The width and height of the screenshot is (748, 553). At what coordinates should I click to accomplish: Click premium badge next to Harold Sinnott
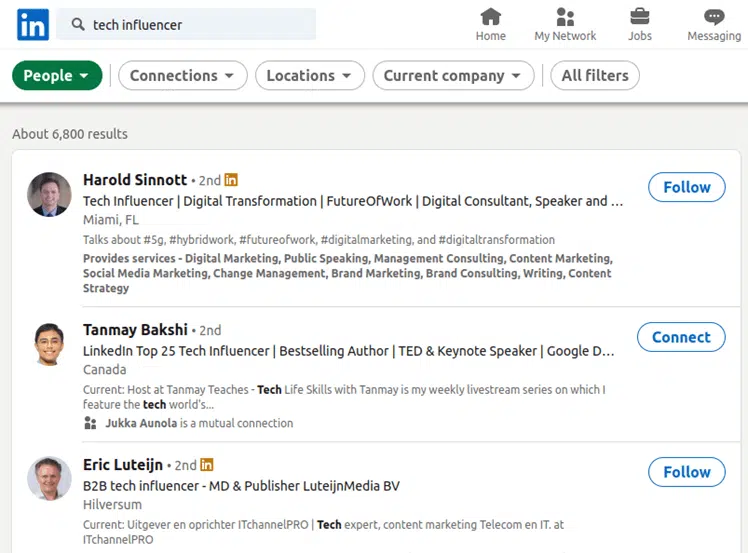pyautogui.click(x=231, y=180)
